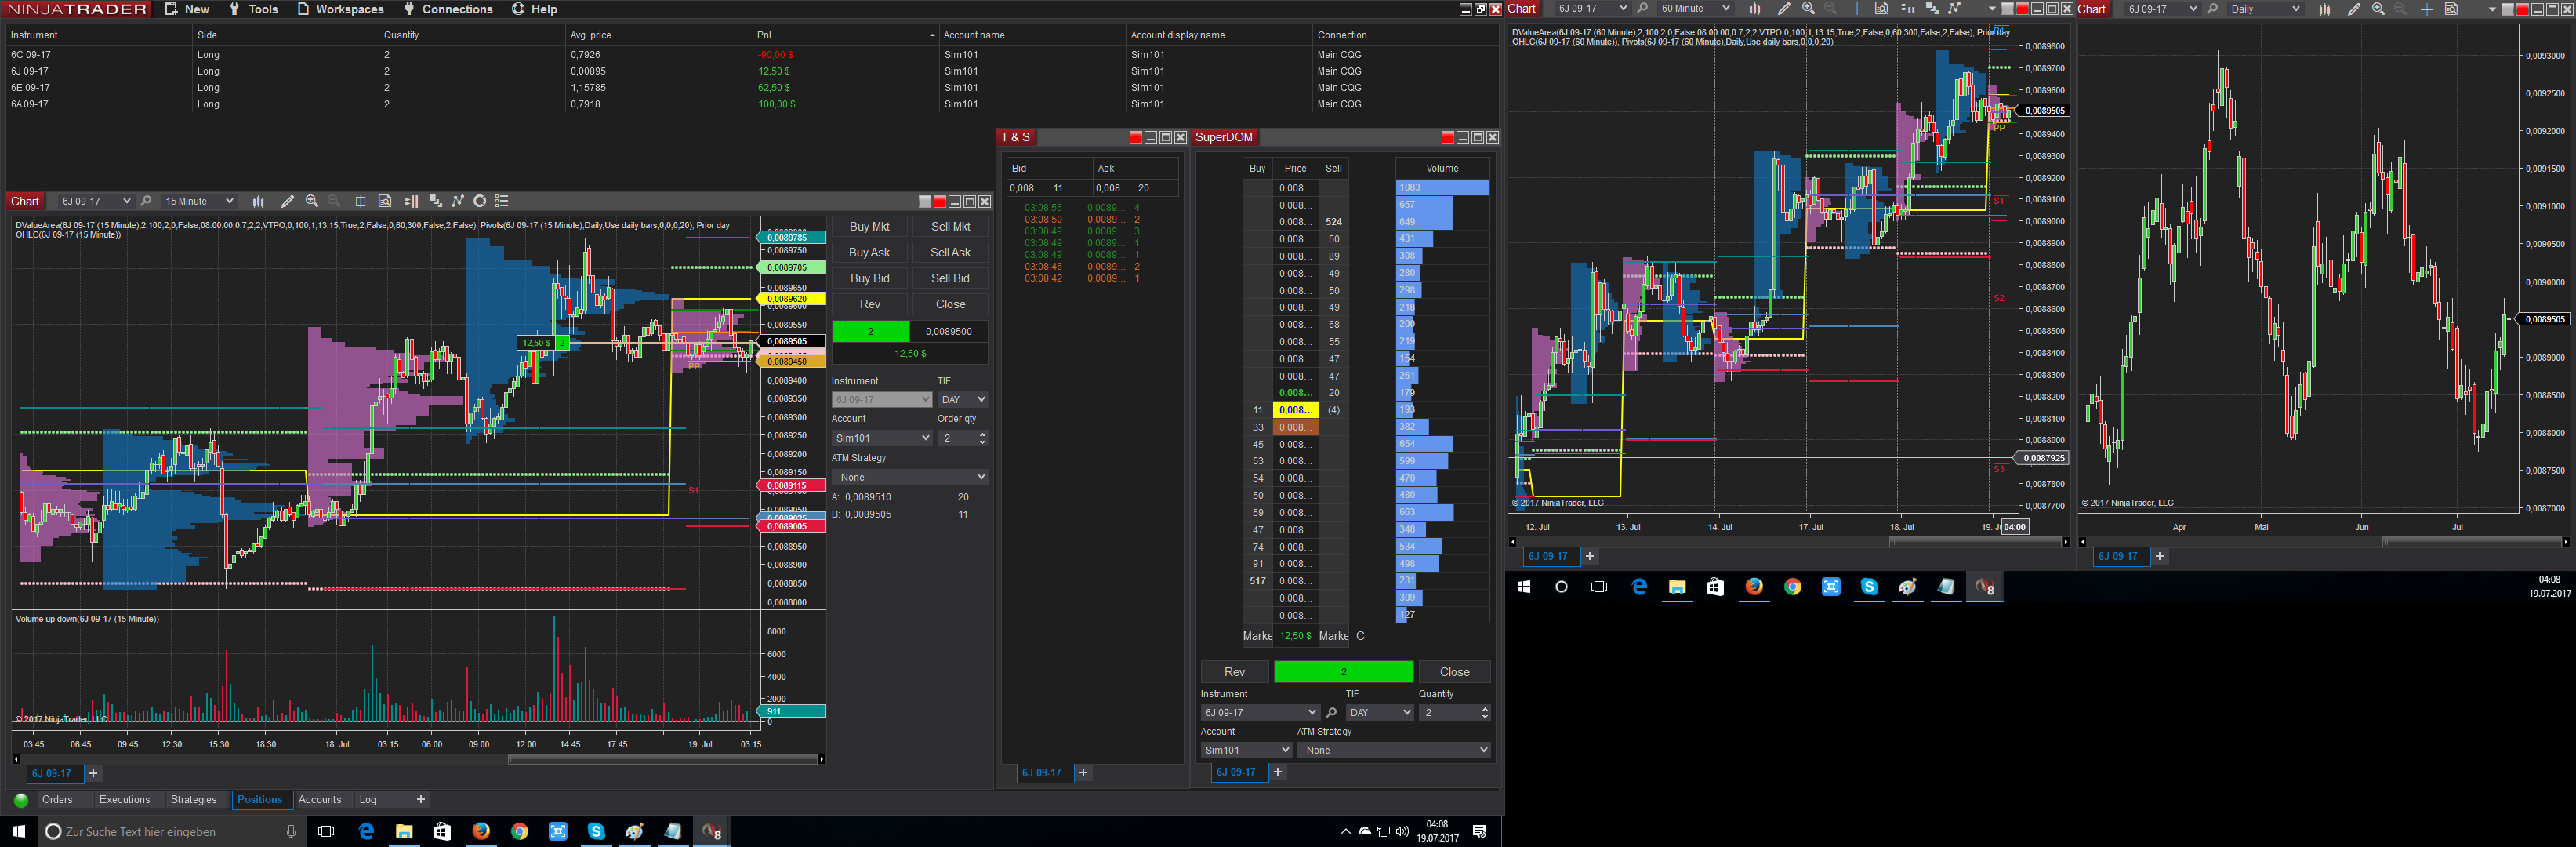Toggle crosshair plus icon in 60 Minute chart

1857,9
